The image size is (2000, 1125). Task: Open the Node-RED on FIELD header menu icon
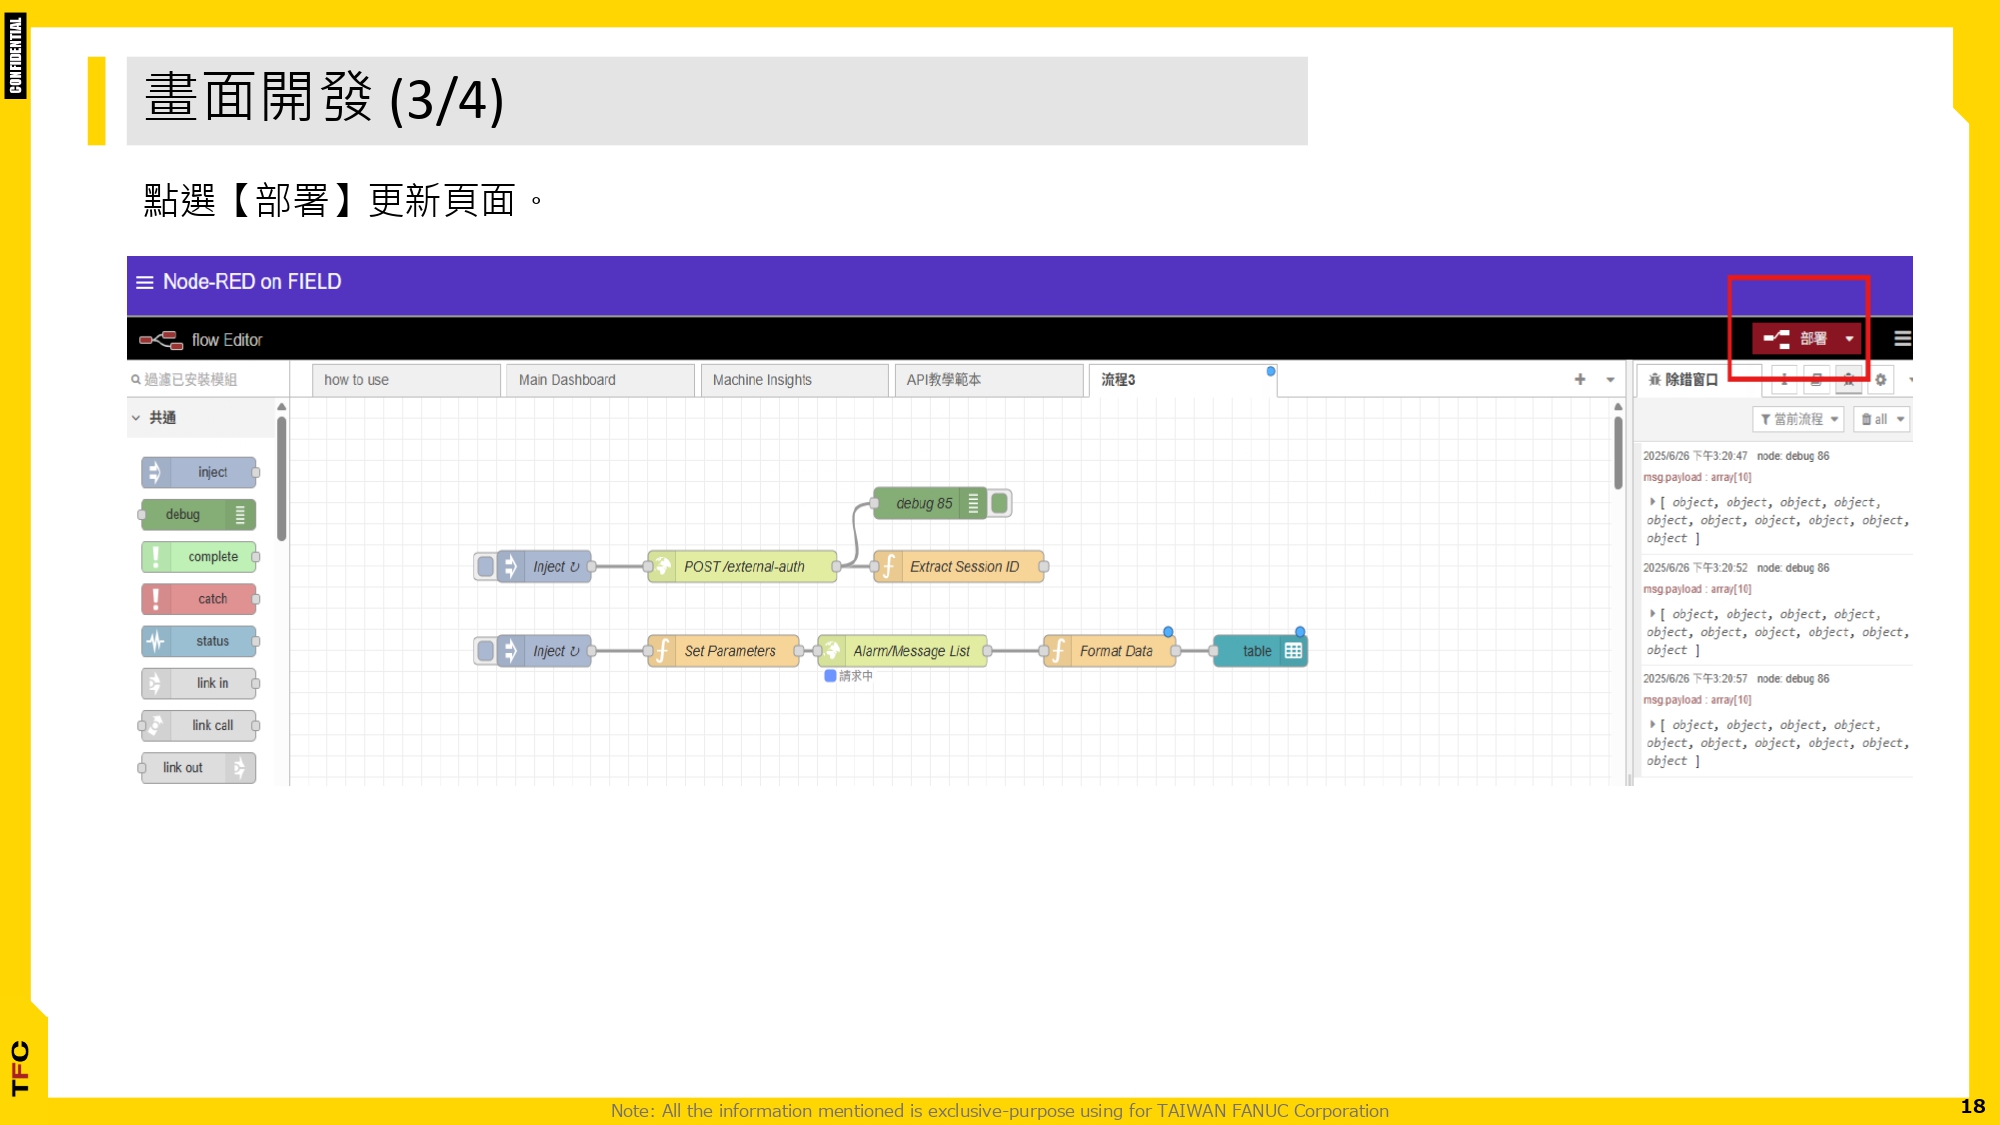pos(145,283)
